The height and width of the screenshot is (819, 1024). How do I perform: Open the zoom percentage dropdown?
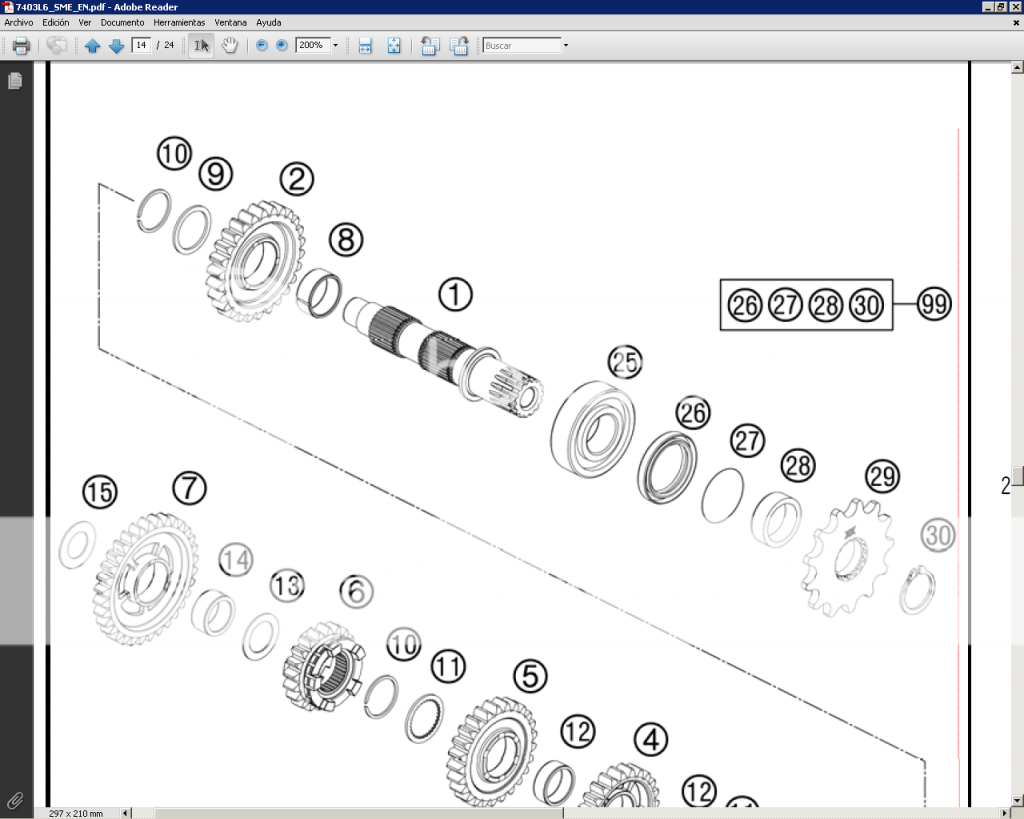pos(335,45)
